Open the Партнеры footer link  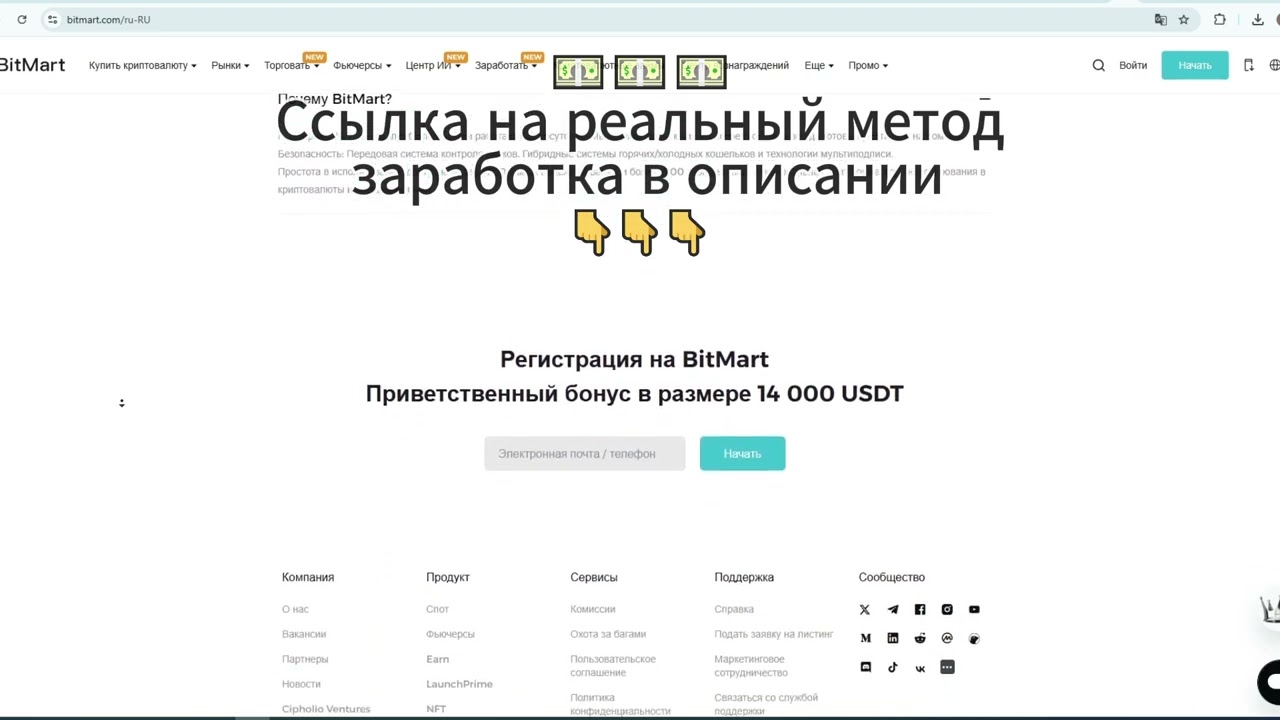tap(305, 659)
